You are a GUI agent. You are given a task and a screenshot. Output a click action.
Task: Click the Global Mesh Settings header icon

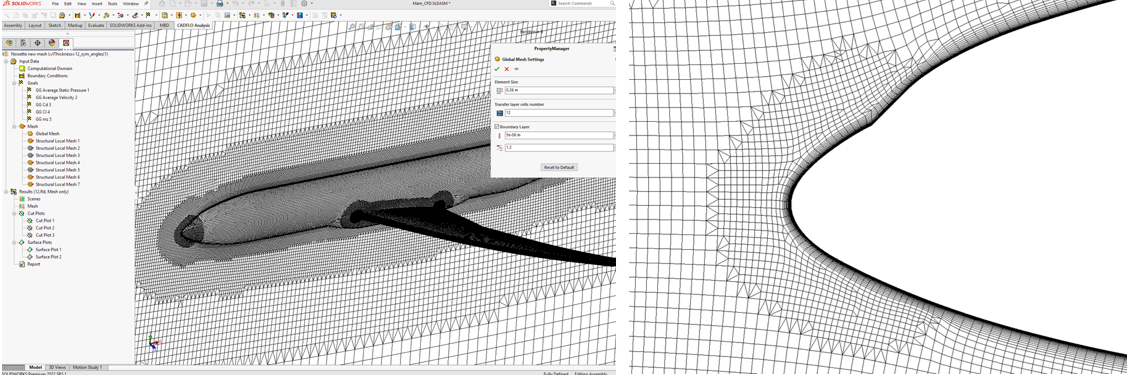(x=497, y=60)
